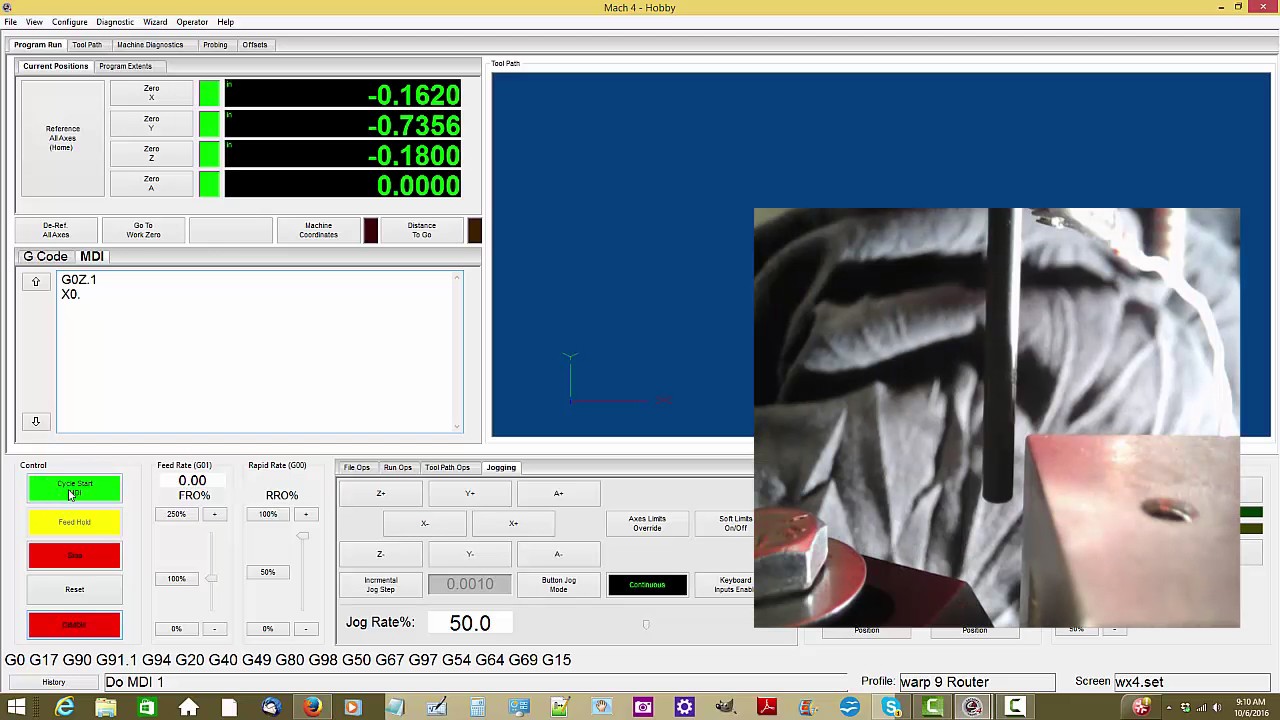Click the Jog Rate percent input field

[x=470, y=622]
